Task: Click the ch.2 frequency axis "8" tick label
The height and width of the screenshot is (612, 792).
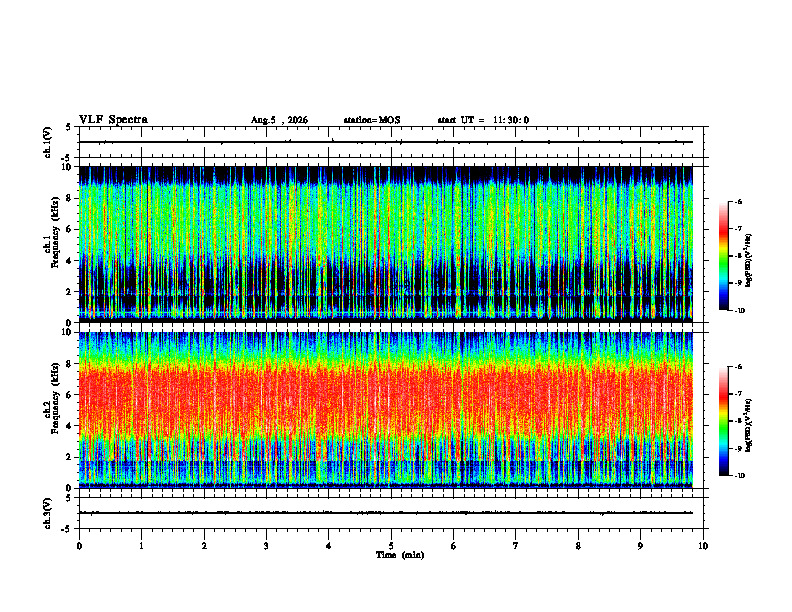Action: point(70,364)
